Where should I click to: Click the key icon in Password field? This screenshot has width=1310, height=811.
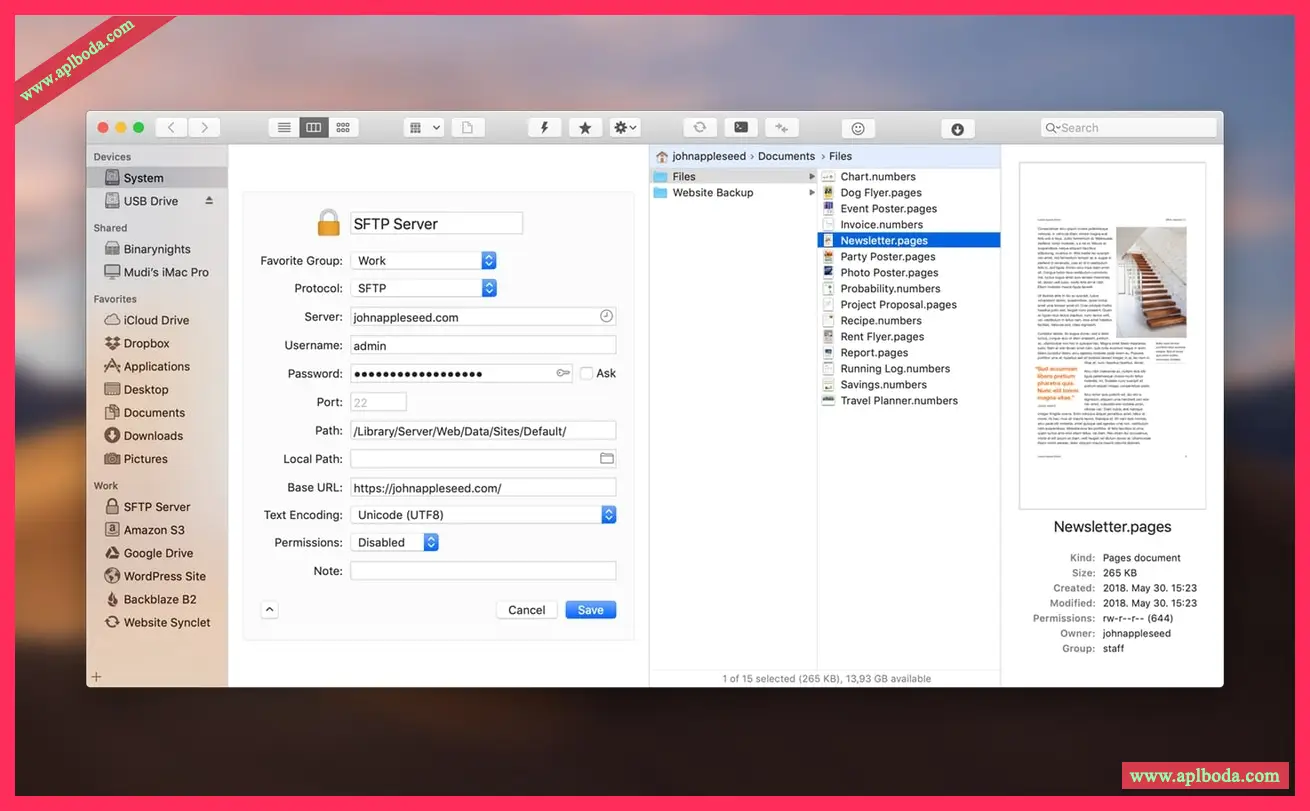564,373
